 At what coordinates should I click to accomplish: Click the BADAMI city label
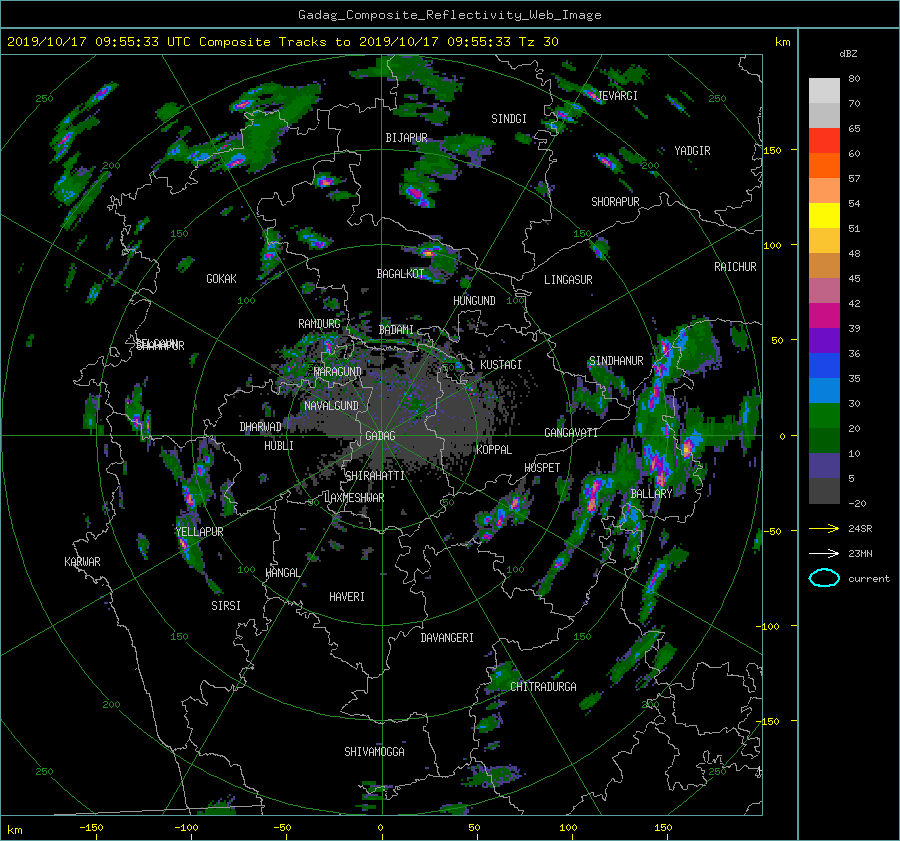tap(396, 330)
